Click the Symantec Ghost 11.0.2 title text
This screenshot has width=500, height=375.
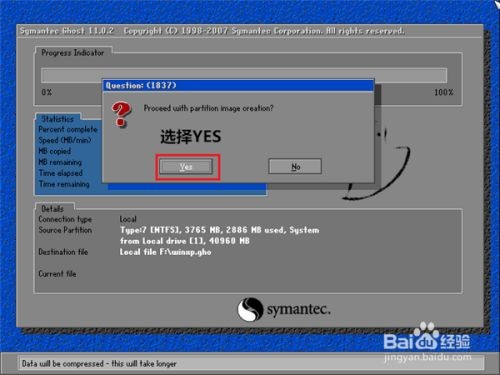point(66,31)
